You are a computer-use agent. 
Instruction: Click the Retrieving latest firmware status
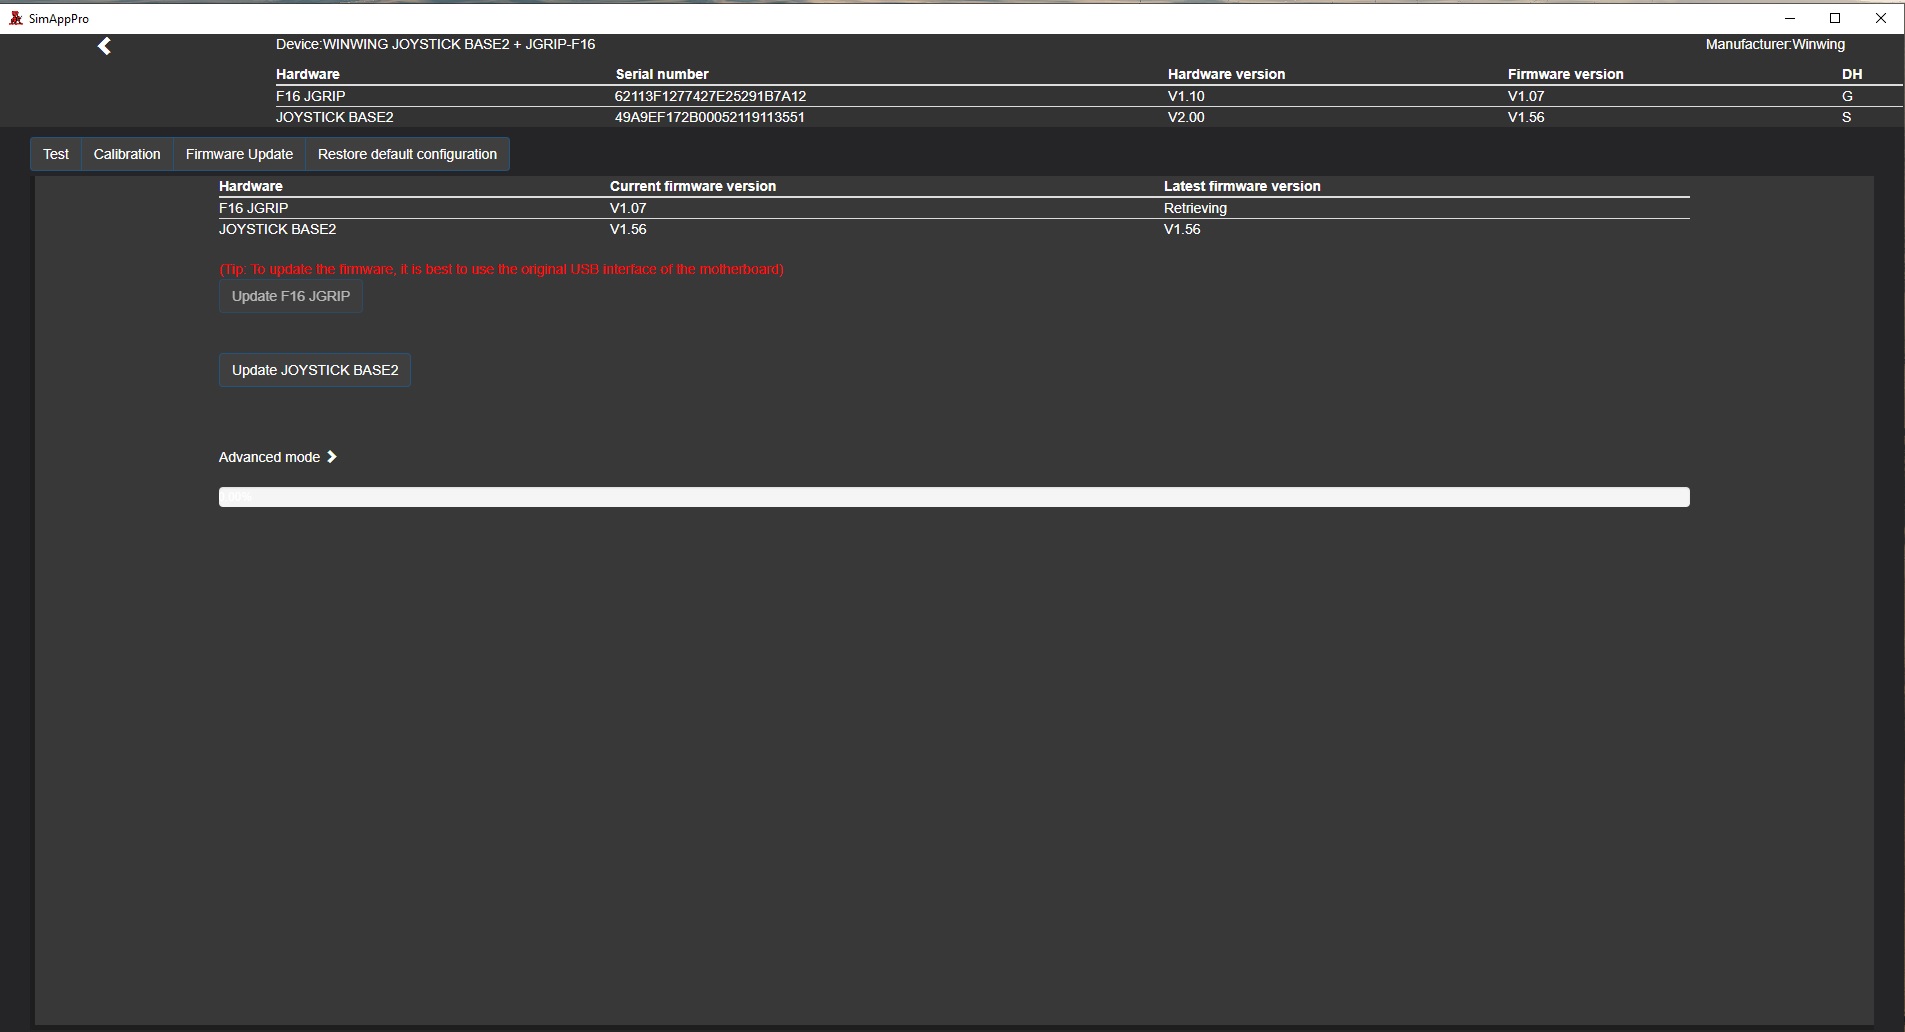coord(1195,208)
